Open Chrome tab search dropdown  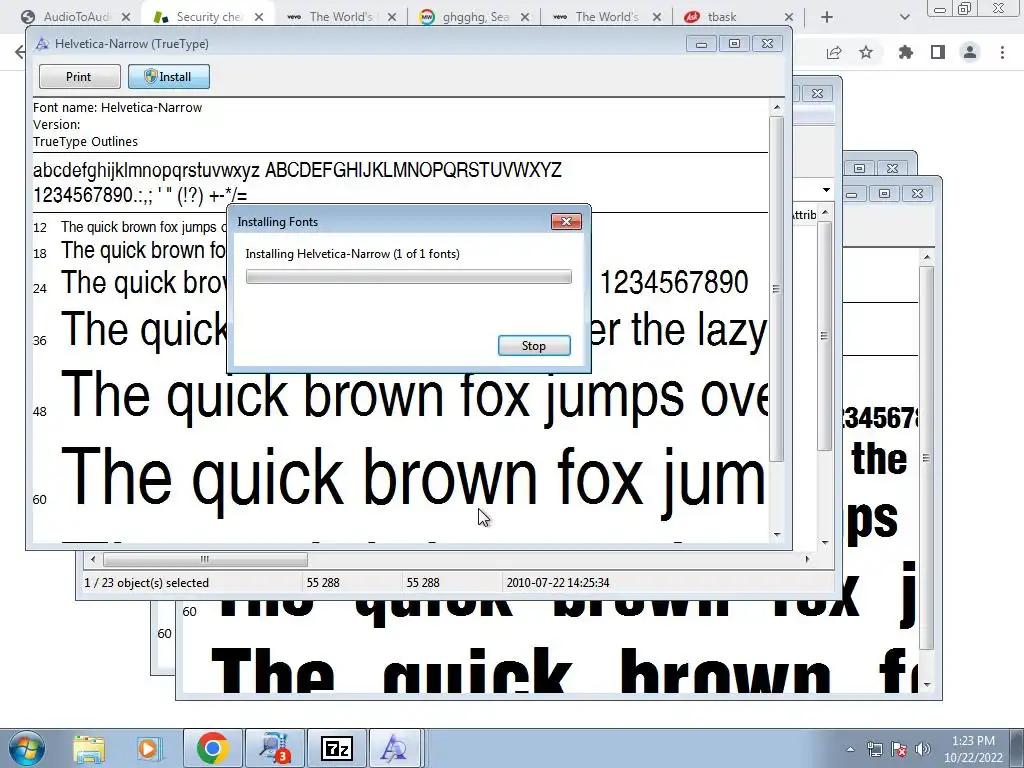tap(904, 17)
